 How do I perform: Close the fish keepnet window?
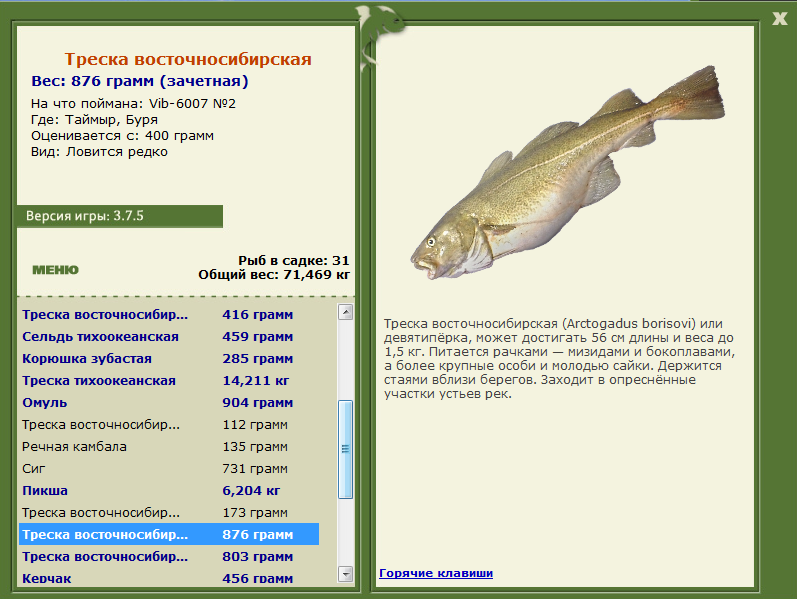click(779, 19)
